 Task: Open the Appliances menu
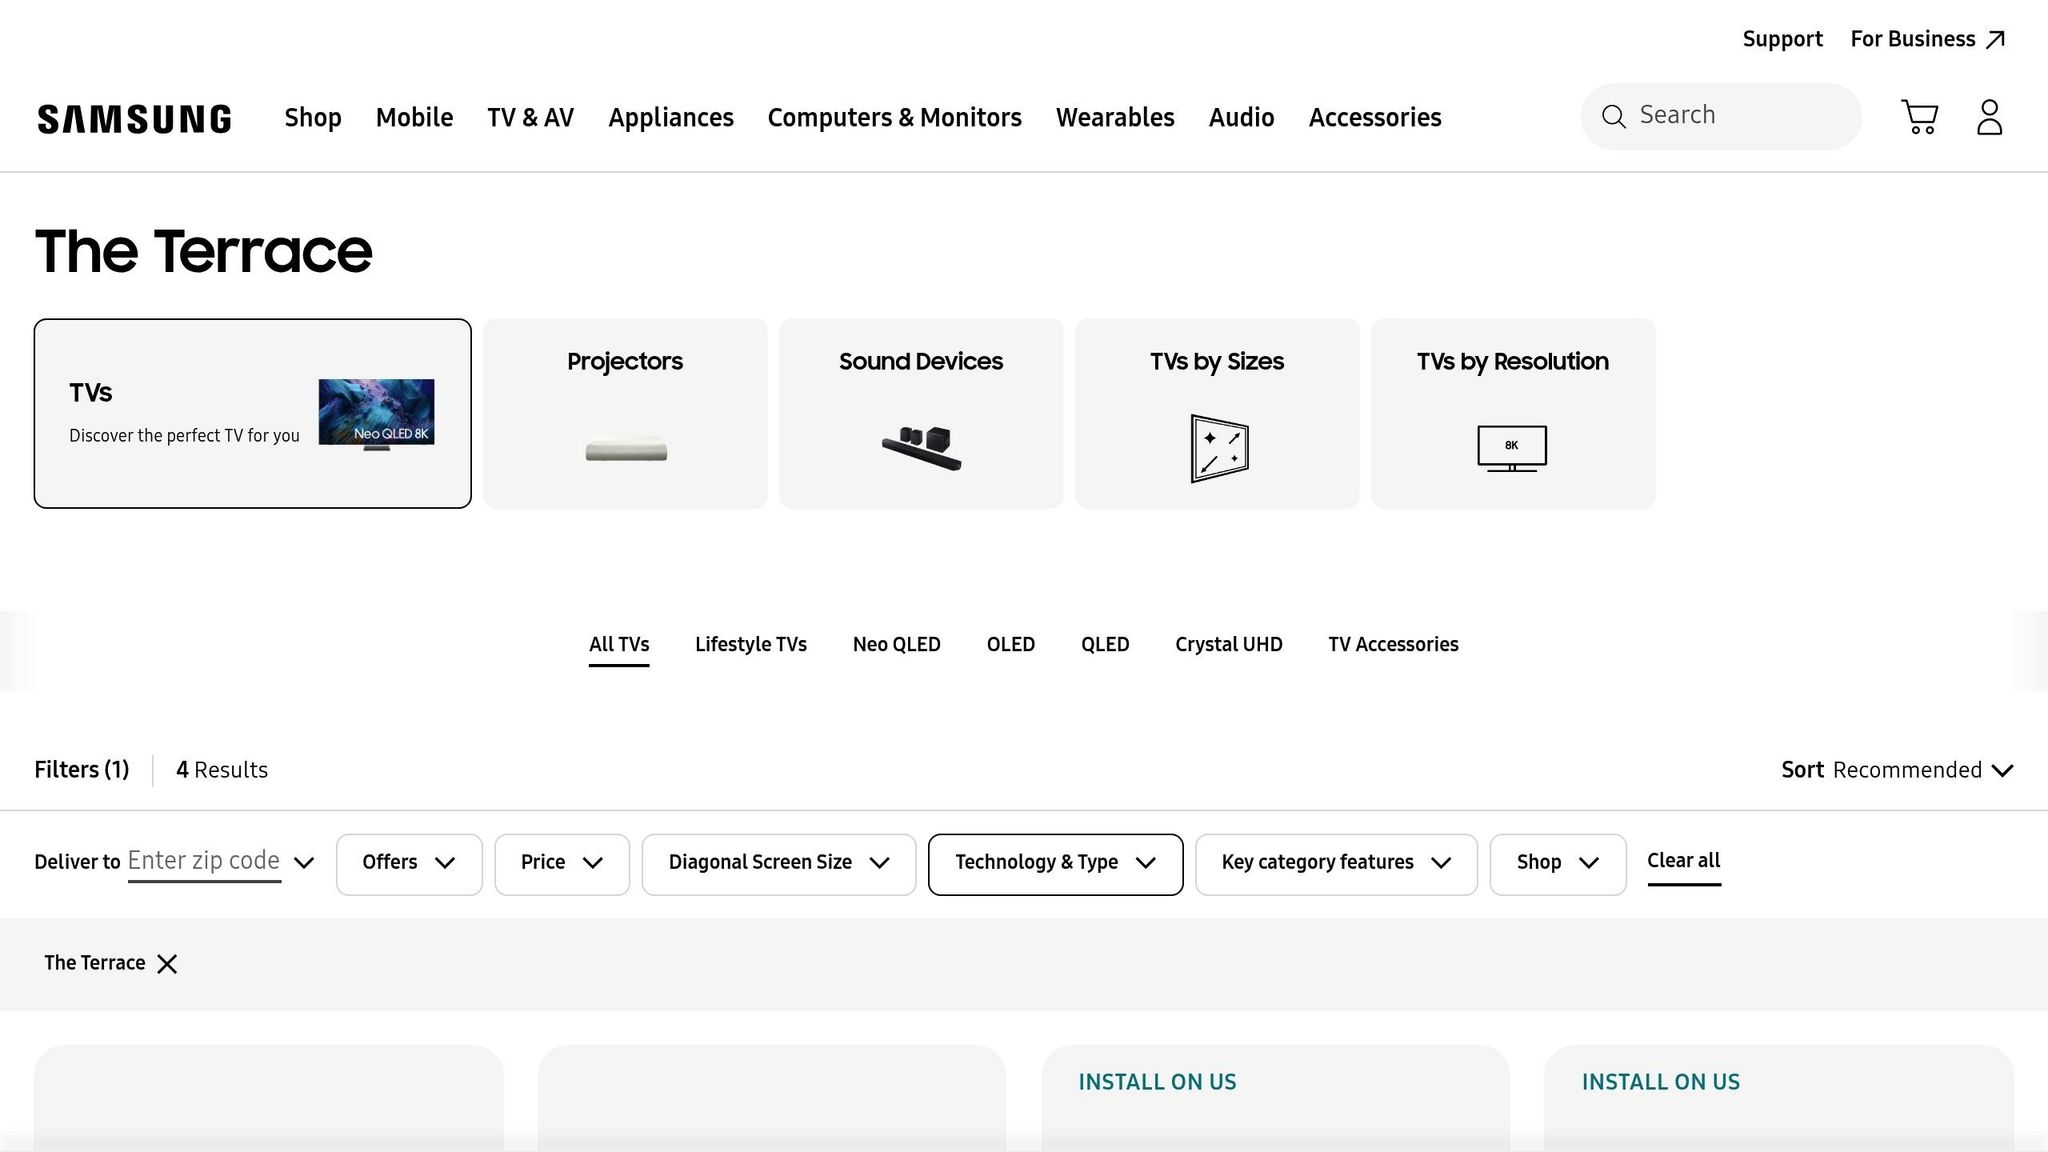[x=671, y=118]
